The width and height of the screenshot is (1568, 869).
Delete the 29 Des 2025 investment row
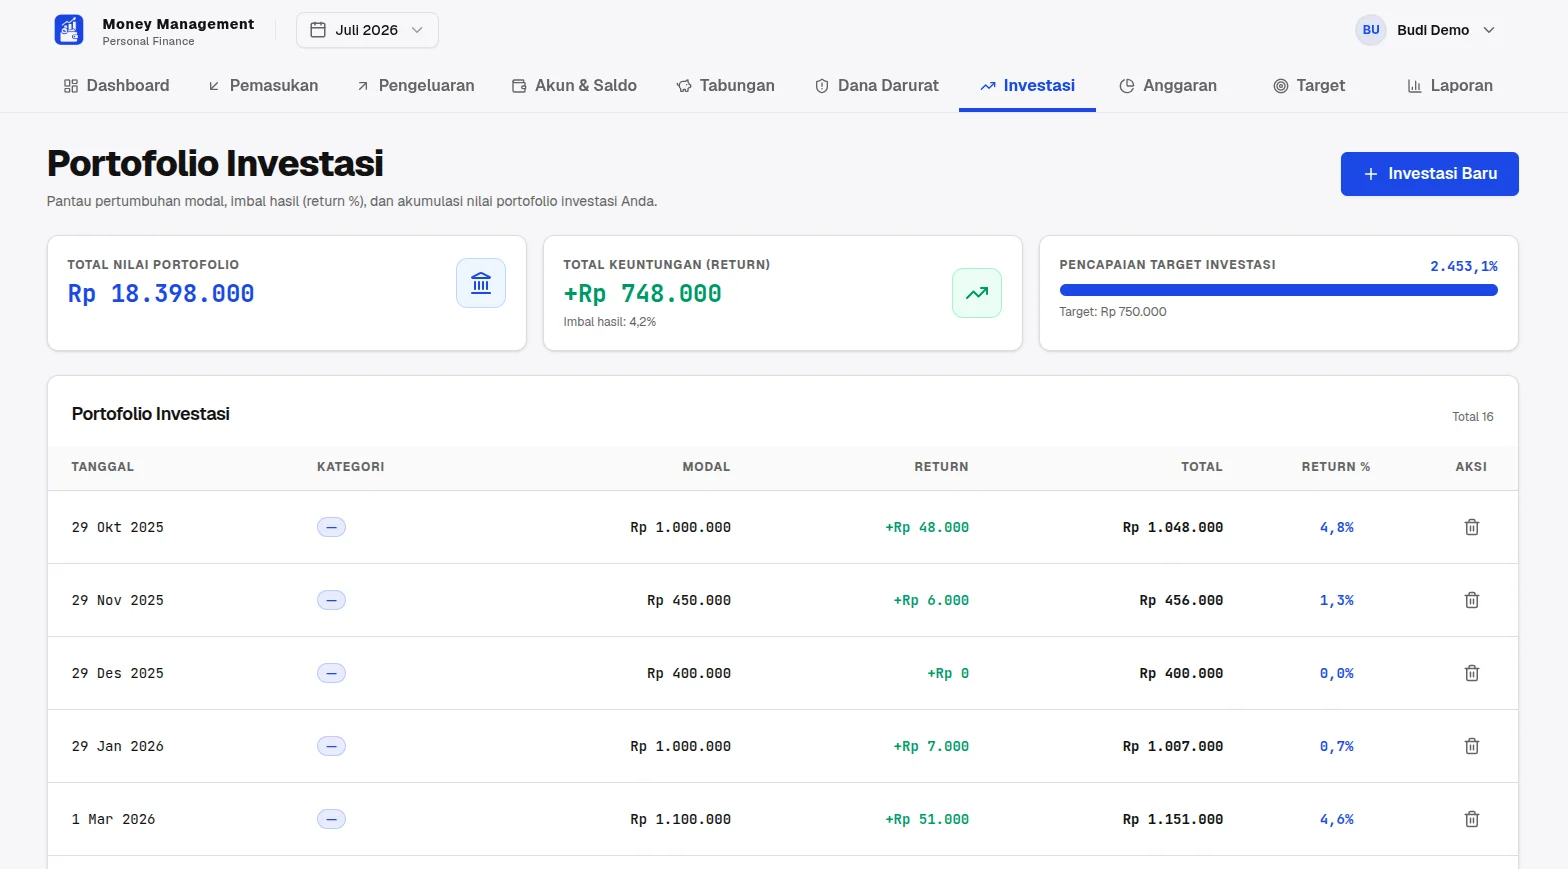tap(1472, 673)
